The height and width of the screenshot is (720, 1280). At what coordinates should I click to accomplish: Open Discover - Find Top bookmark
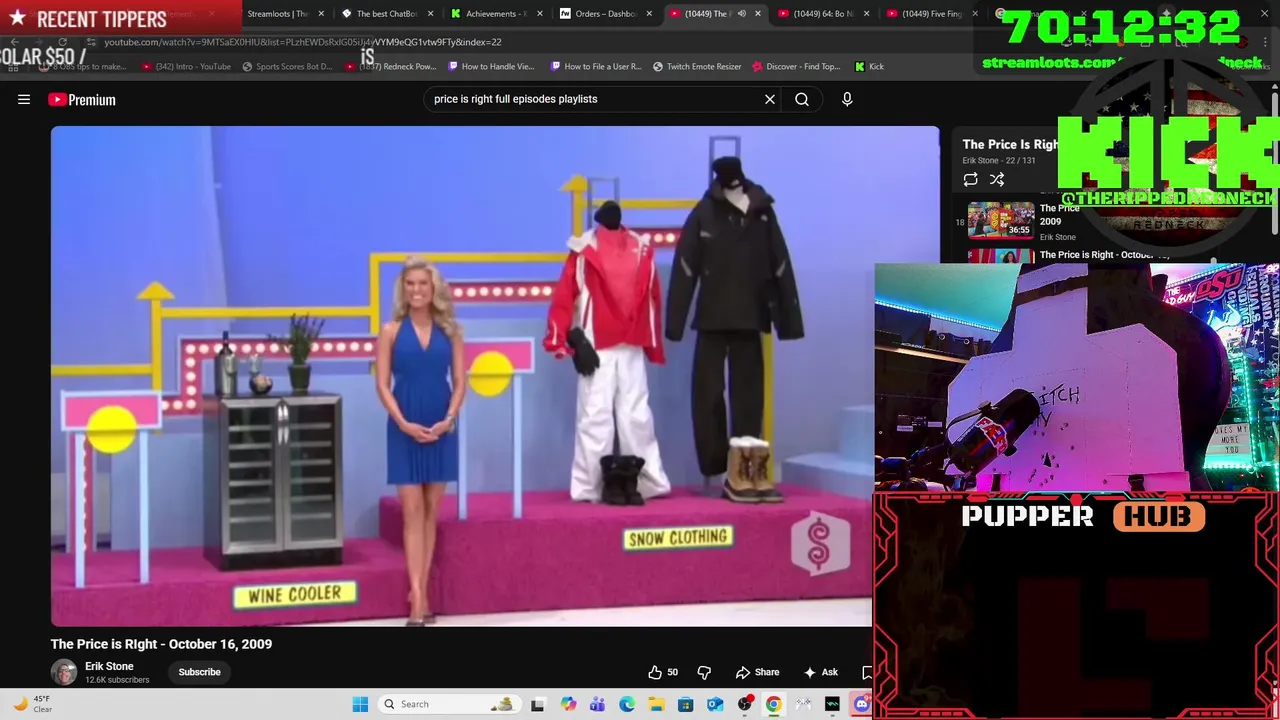tap(797, 66)
